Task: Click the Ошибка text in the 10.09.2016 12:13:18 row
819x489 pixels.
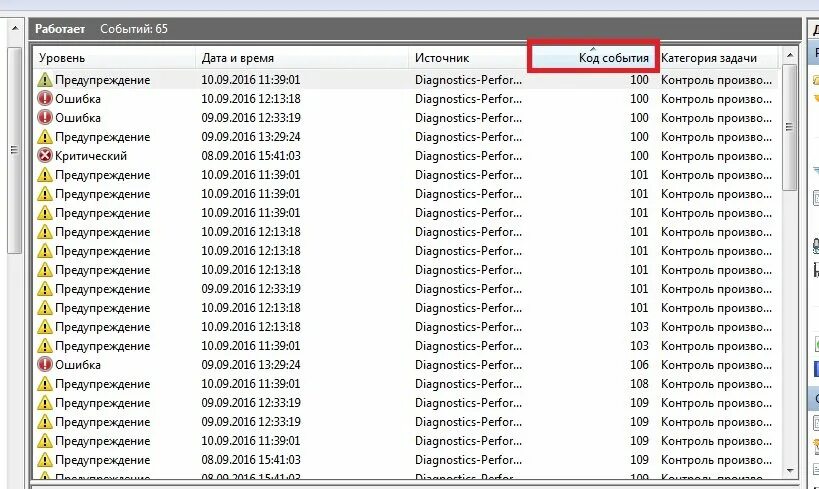Action: tap(78, 99)
